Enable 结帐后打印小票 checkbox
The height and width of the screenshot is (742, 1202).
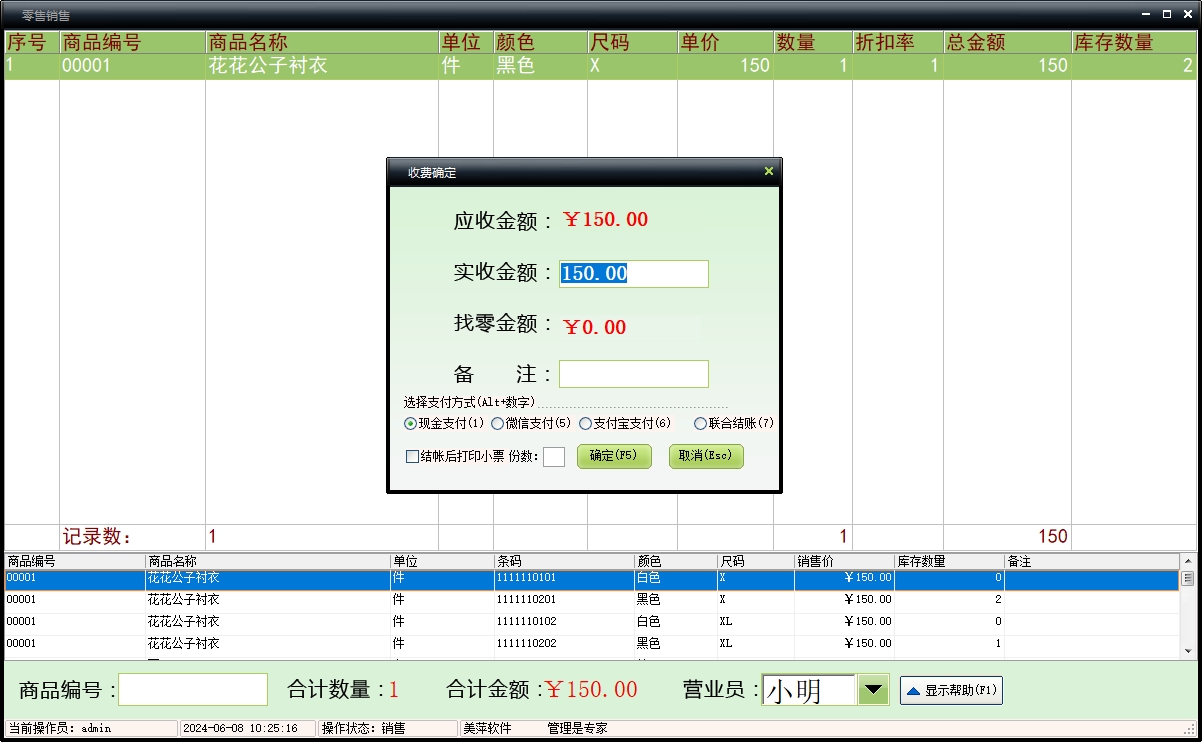coord(412,457)
